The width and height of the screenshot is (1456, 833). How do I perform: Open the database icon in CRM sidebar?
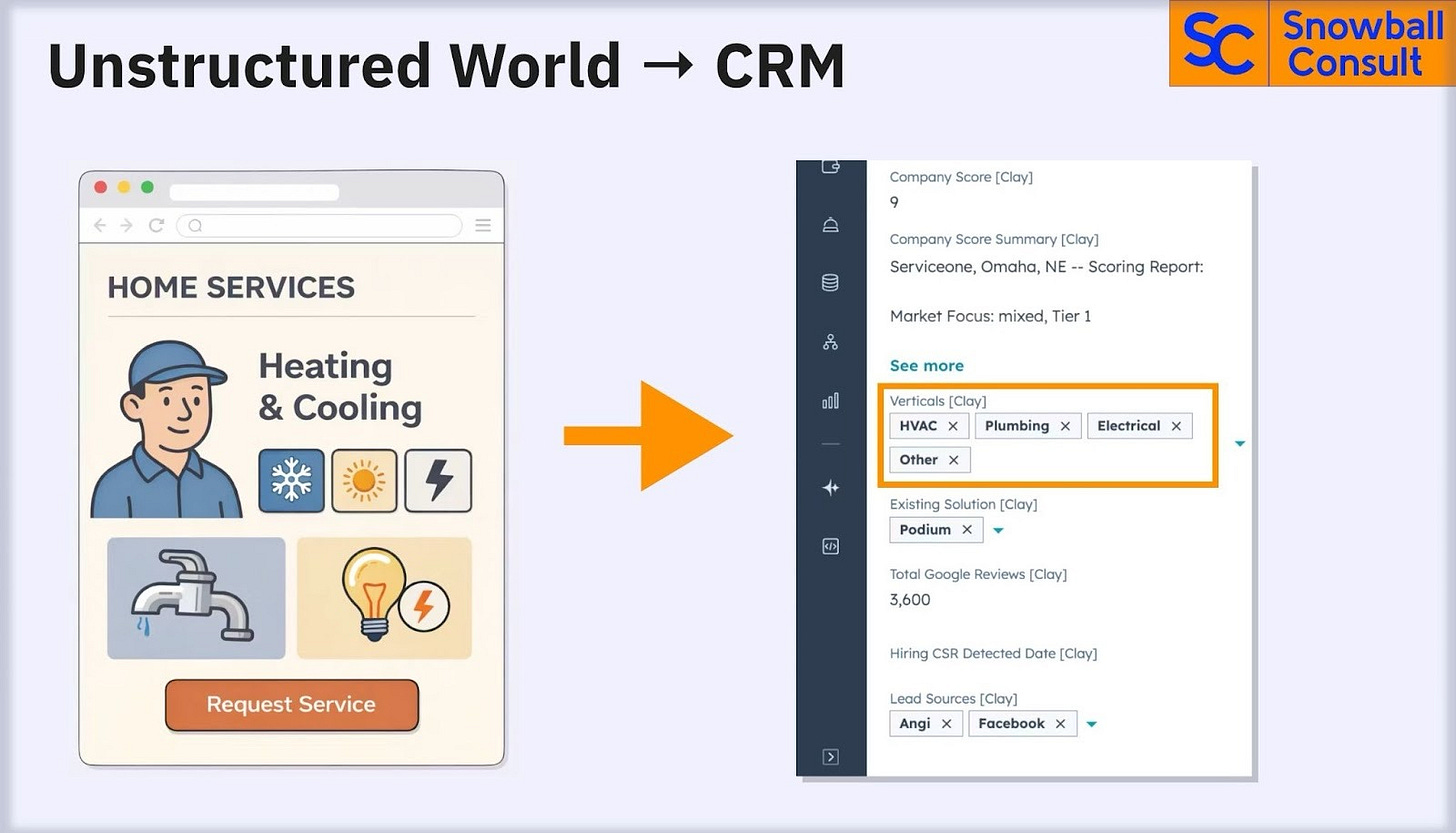coord(830,283)
